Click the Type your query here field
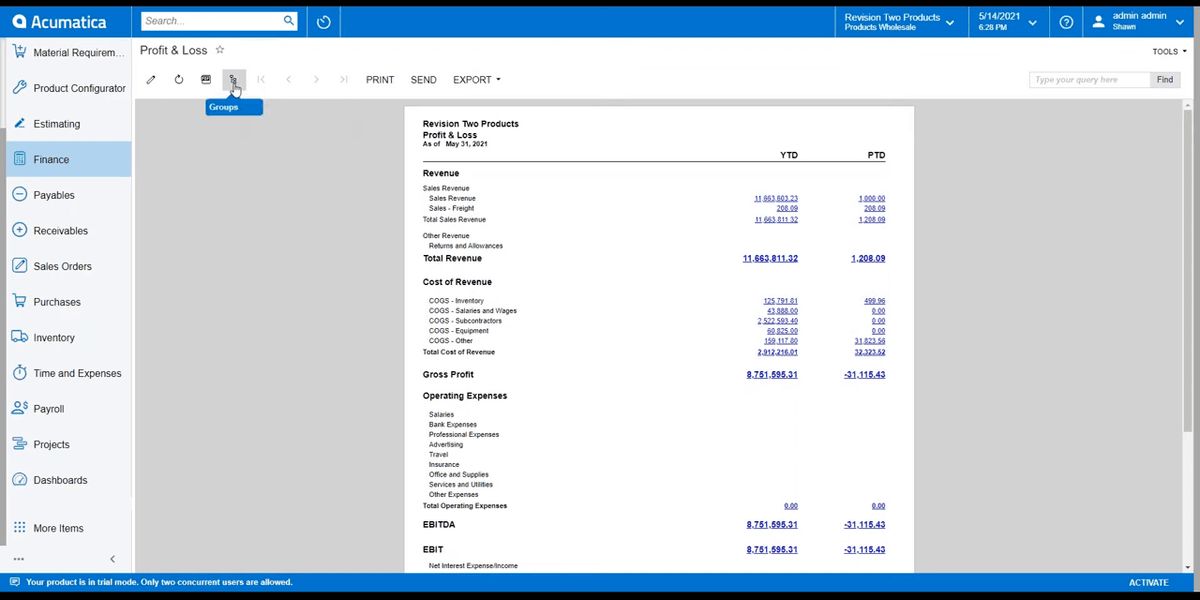1200x600 pixels. (x=1089, y=80)
